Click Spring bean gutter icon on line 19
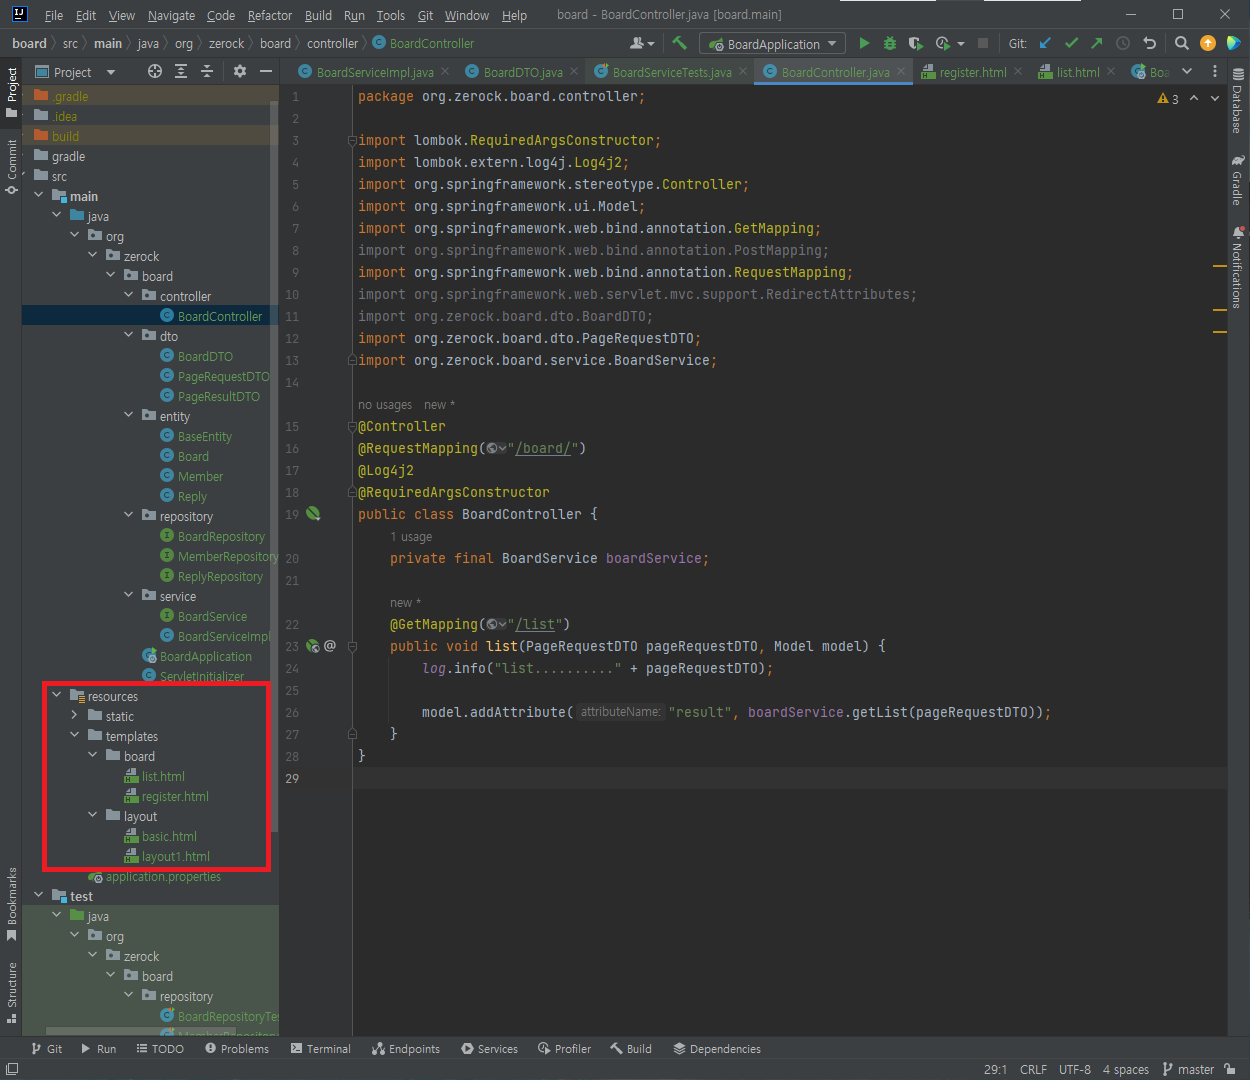The height and width of the screenshot is (1080, 1250). 313,514
